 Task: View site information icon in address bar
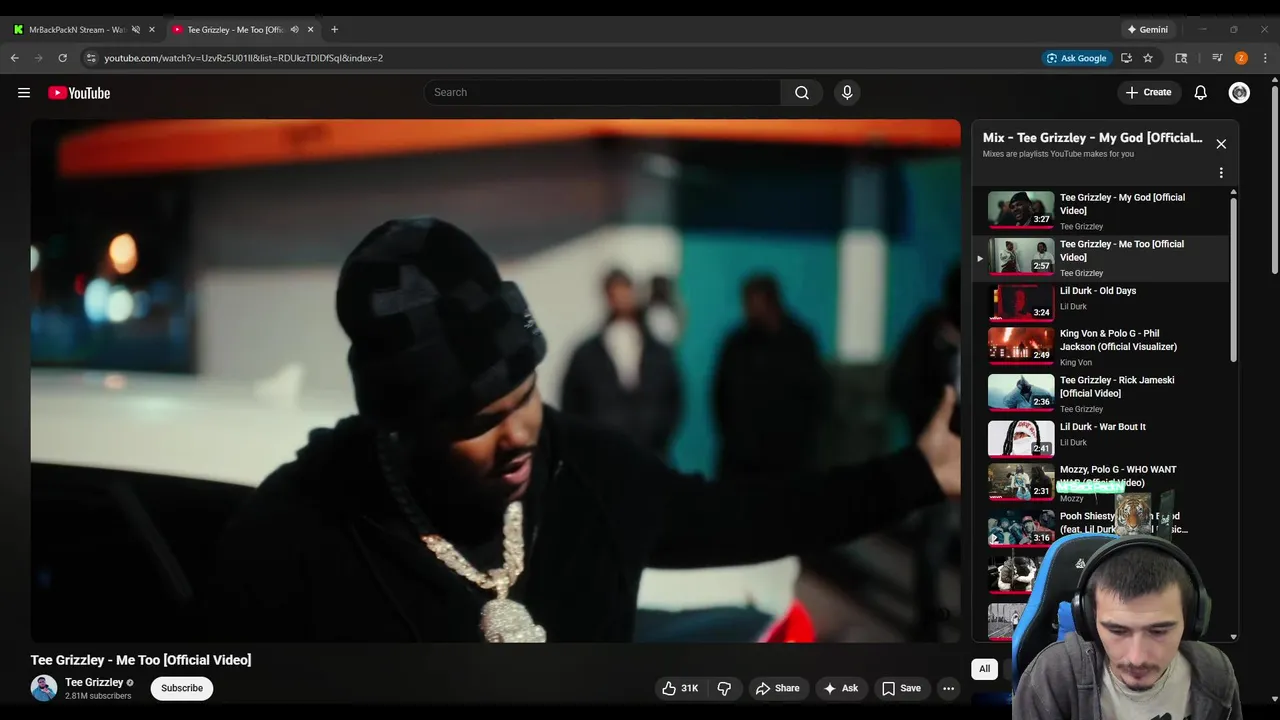point(91,58)
